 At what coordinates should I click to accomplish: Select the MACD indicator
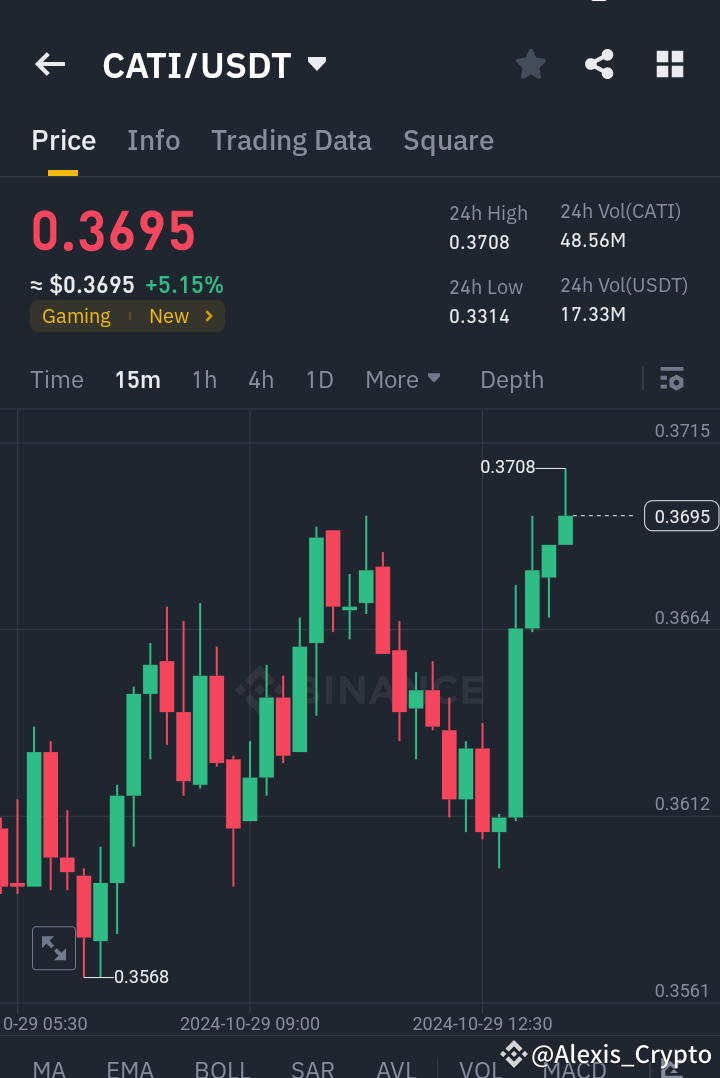tap(575, 1070)
